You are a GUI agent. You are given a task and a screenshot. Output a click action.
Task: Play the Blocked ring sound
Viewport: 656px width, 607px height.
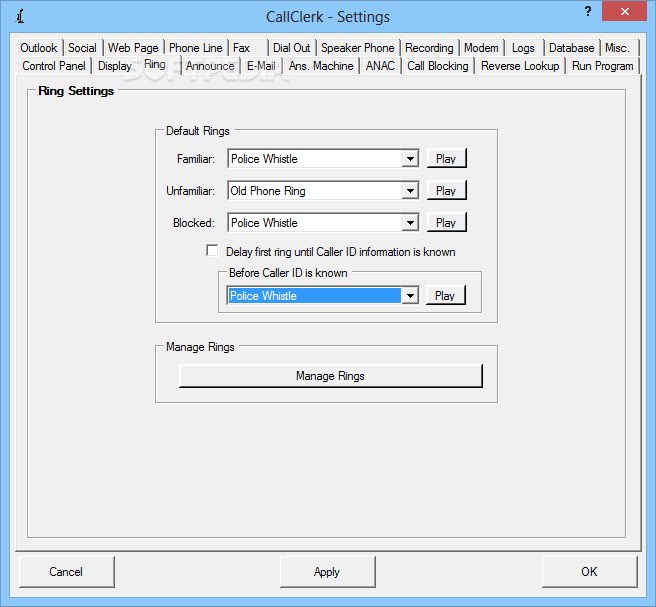coord(446,223)
